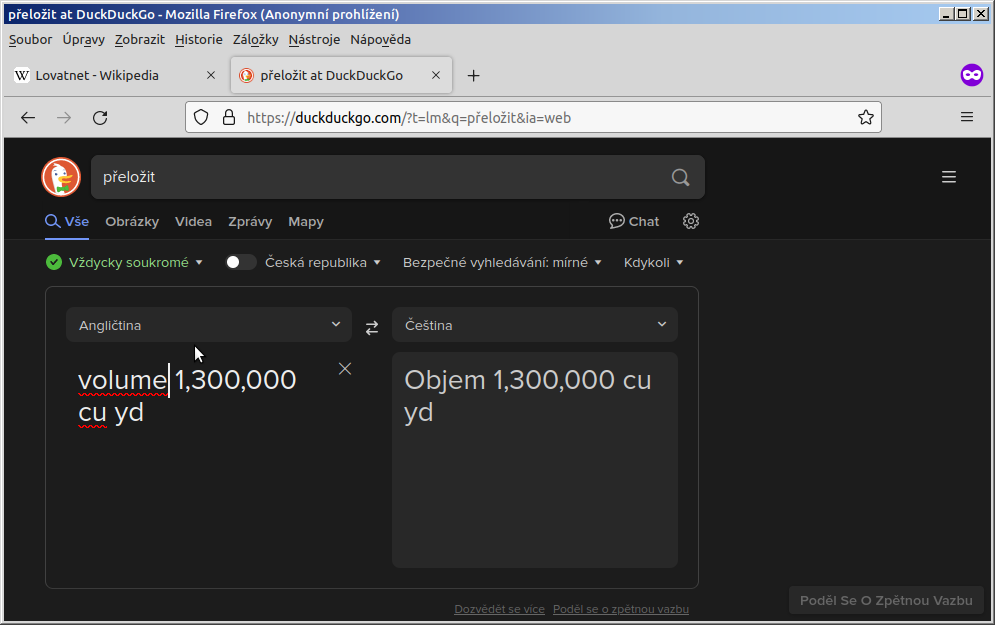The image size is (995, 625).
Task: Toggle the Česká republika region switch
Action: (x=241, y=262)
